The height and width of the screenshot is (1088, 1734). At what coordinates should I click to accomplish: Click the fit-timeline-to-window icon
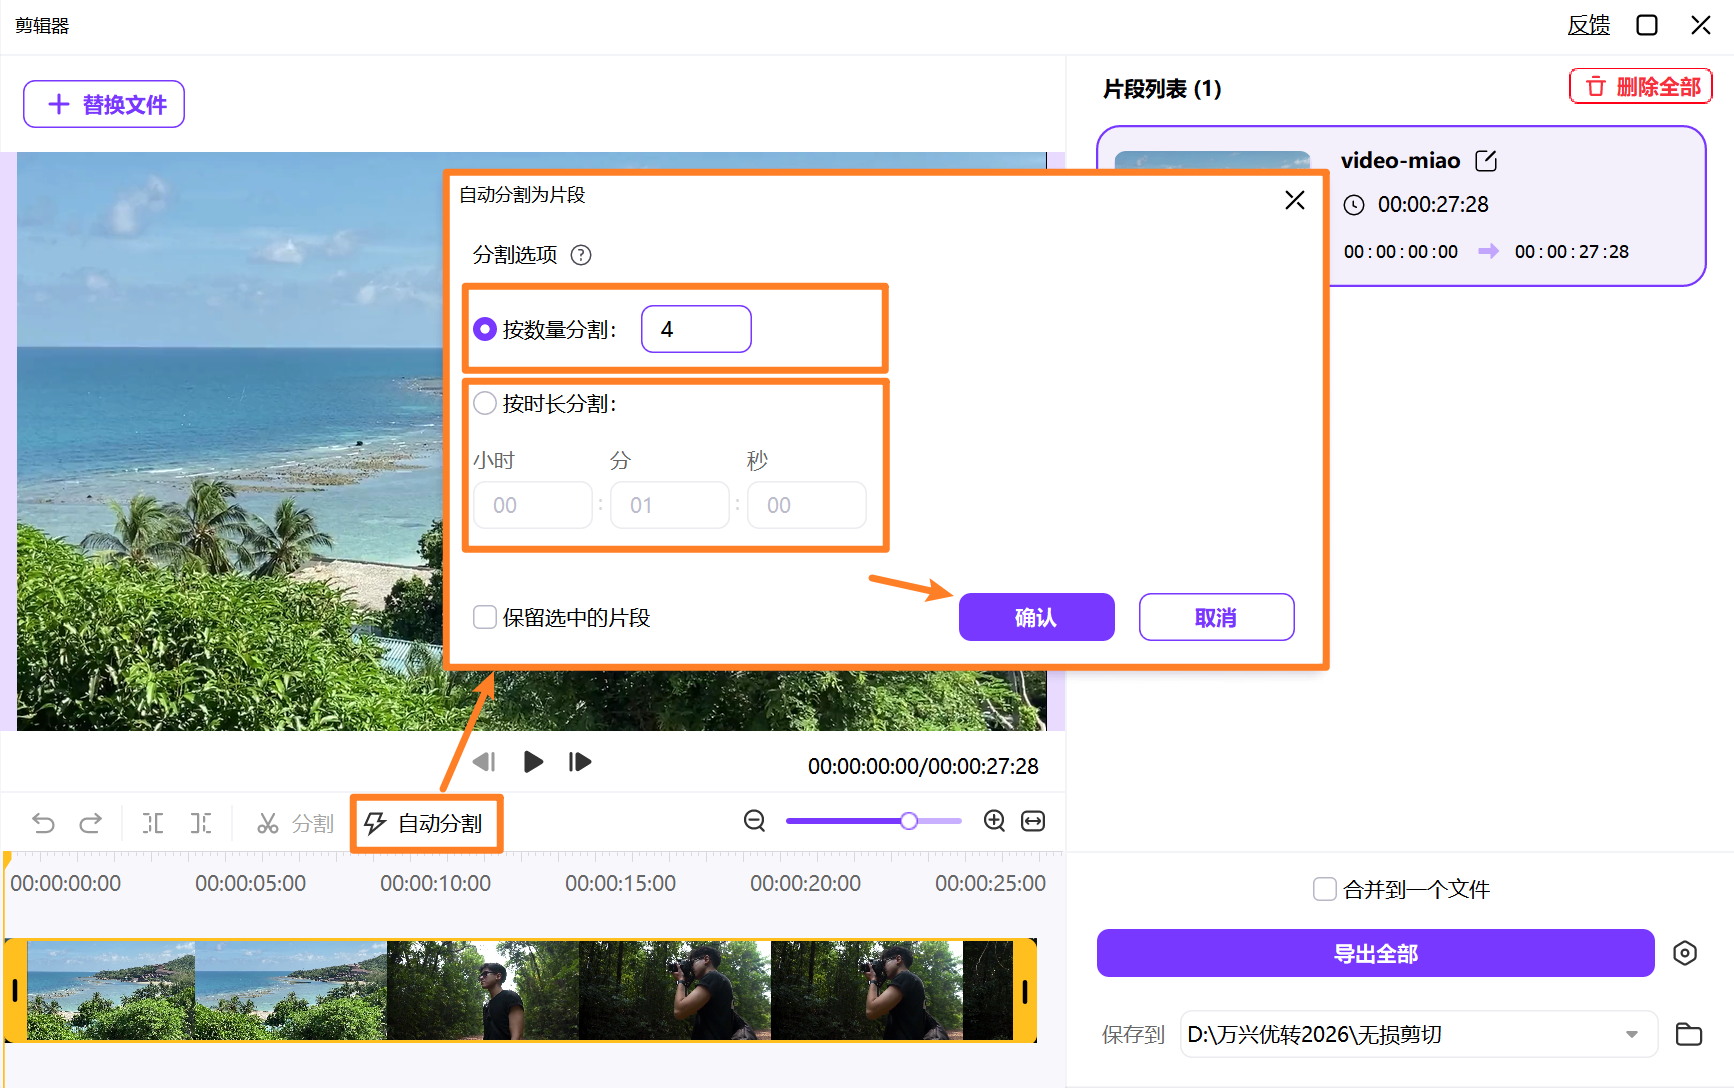coord(1033,820)
